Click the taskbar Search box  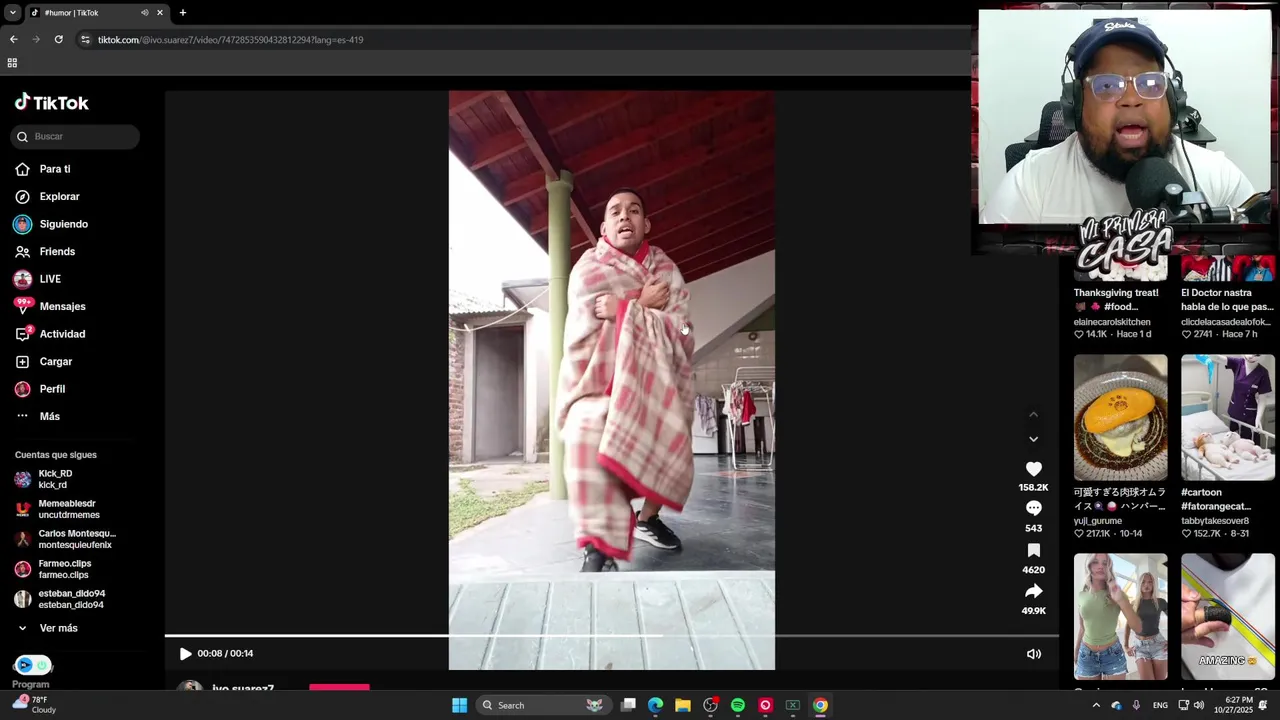pos(544,705)
